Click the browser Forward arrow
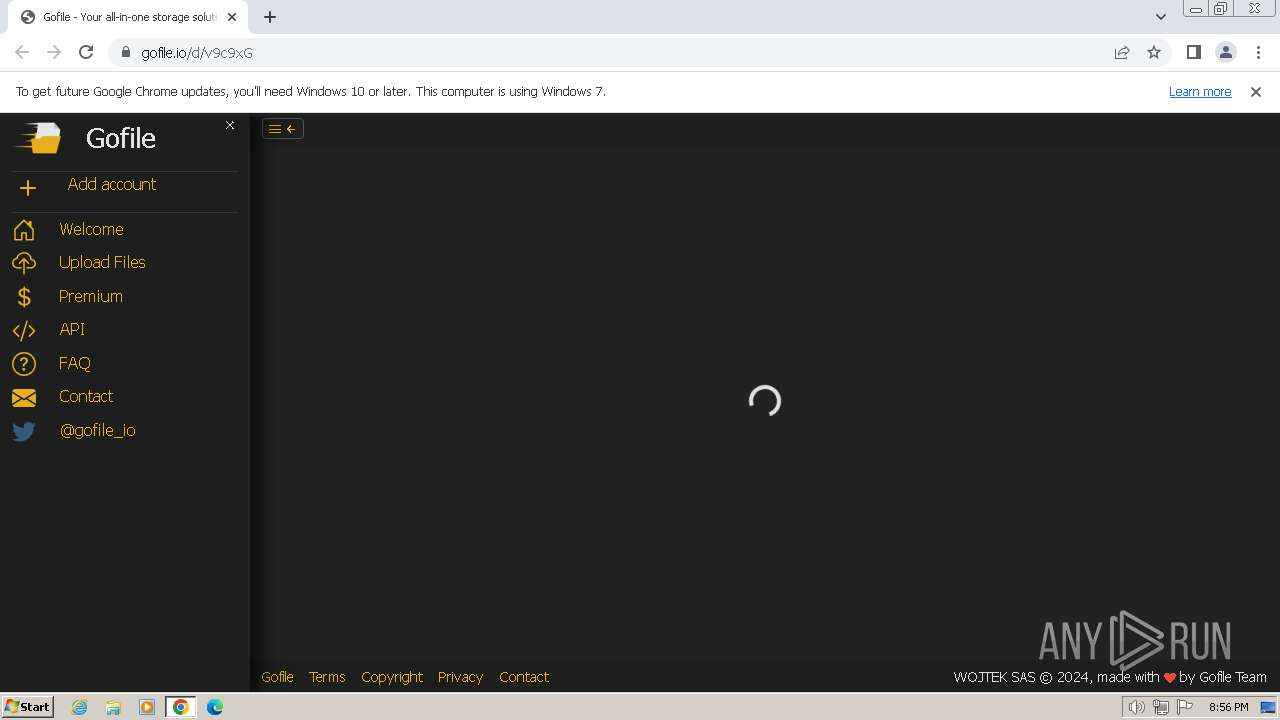 tap(54, 52)
